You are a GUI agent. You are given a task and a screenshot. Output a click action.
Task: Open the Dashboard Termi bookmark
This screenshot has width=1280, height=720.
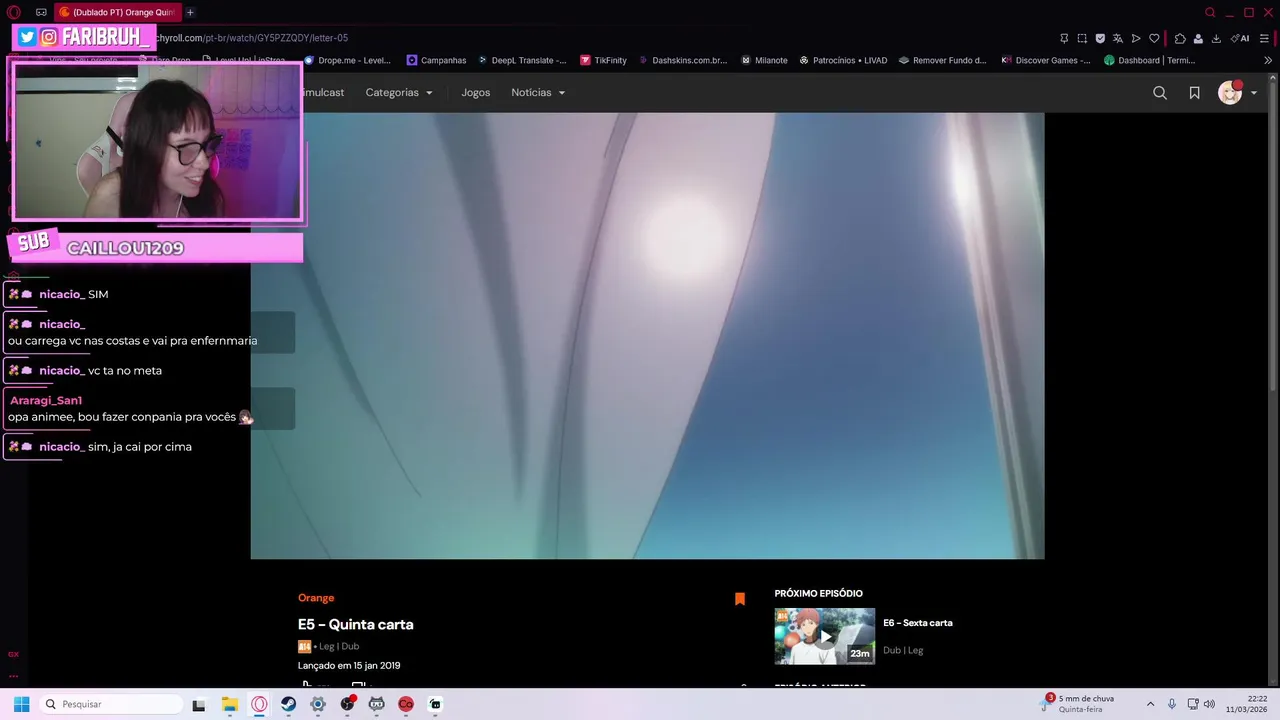point(1150,60)
